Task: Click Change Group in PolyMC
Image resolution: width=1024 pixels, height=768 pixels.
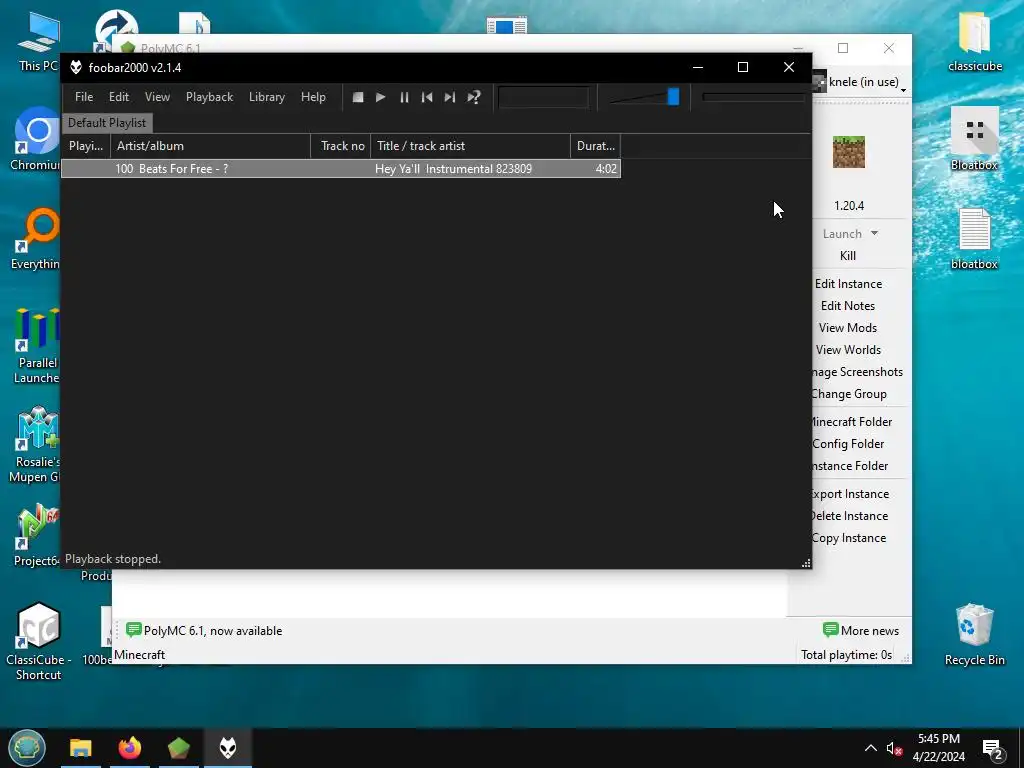Action: [850, 394]
